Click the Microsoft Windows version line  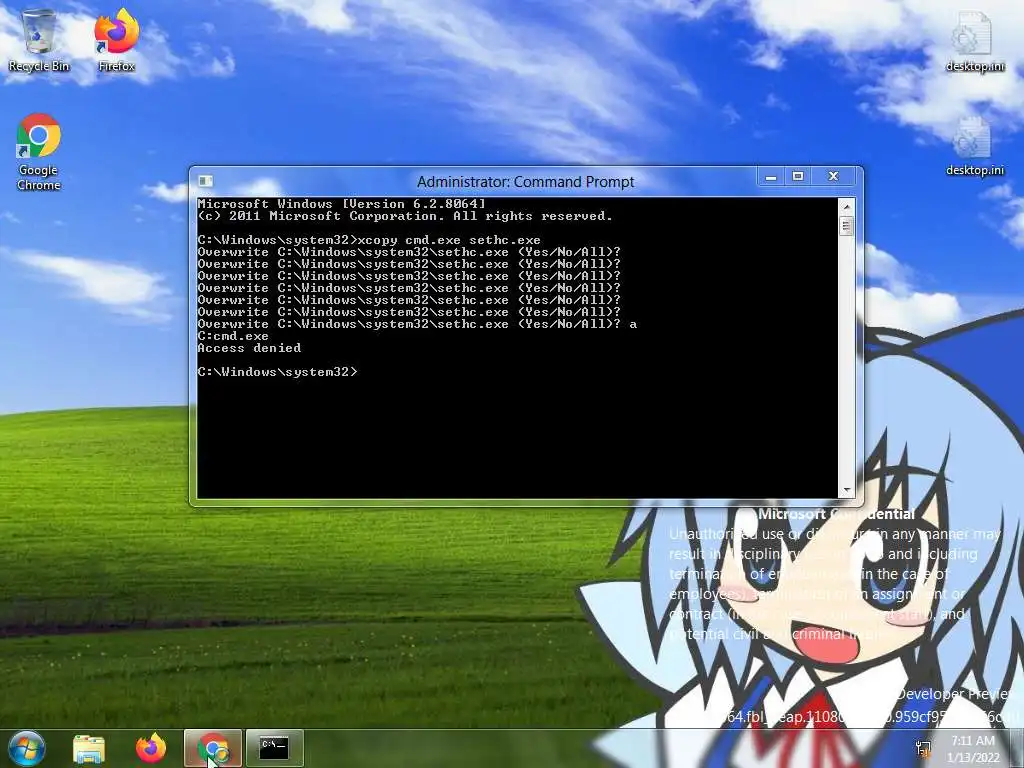[x=342, y=204]
